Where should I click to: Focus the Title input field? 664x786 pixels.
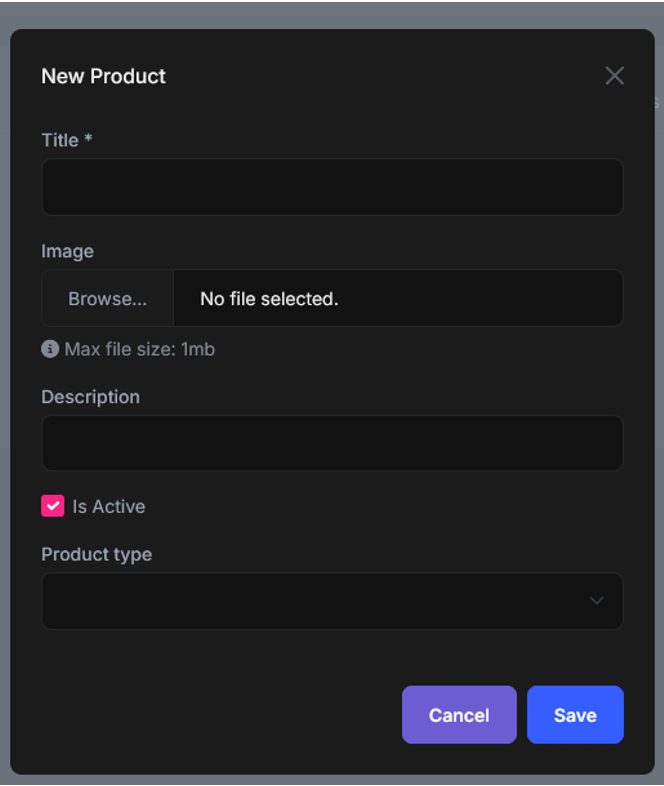(332, 187)
